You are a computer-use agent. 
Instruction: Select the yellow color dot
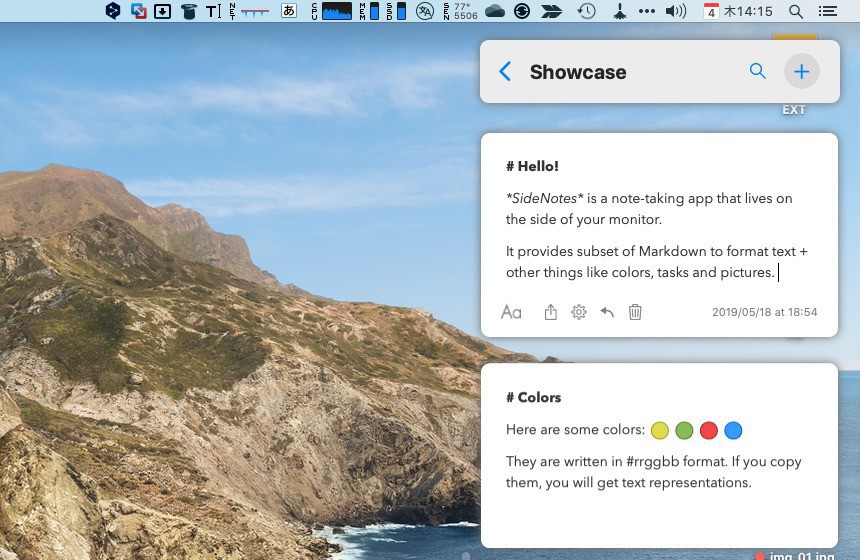pos(659,431)
